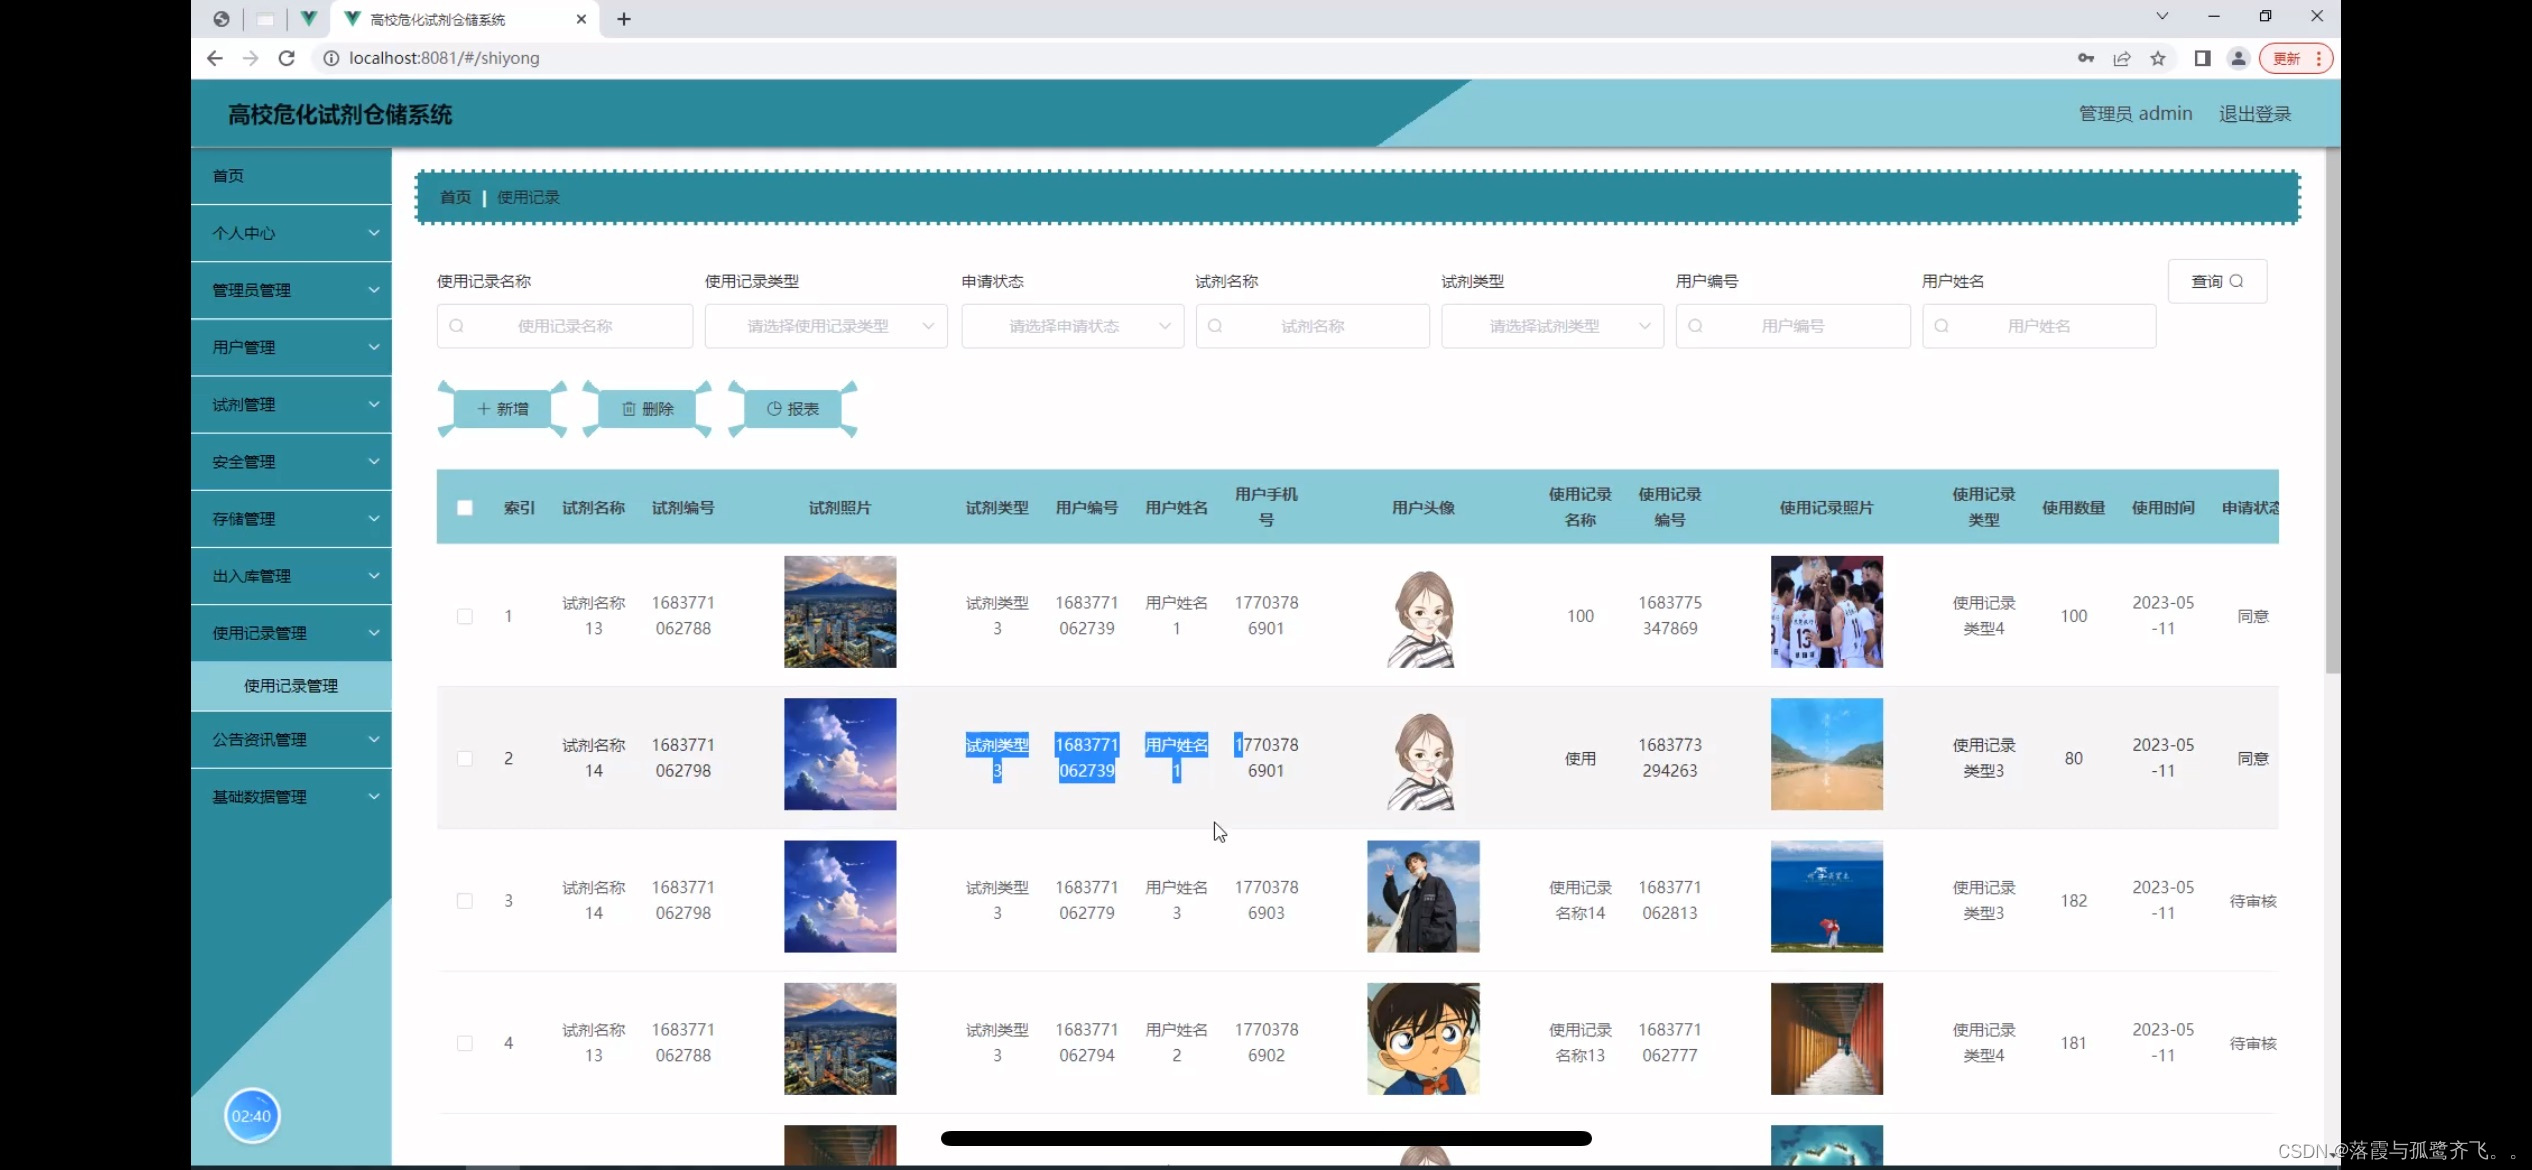Toggle the select-all checkbox in table header
Viewport: 2532px width, 1170px height.
point(465,507)
